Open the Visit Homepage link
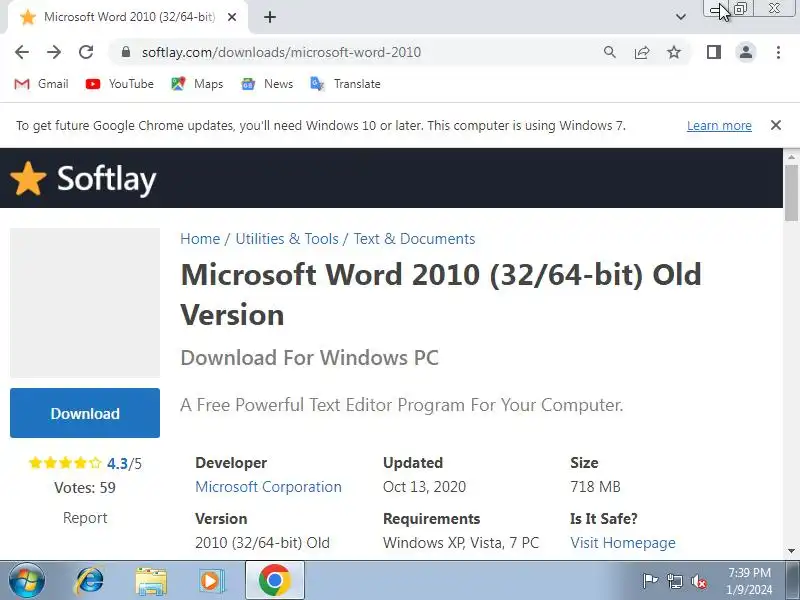 [622, 543]
